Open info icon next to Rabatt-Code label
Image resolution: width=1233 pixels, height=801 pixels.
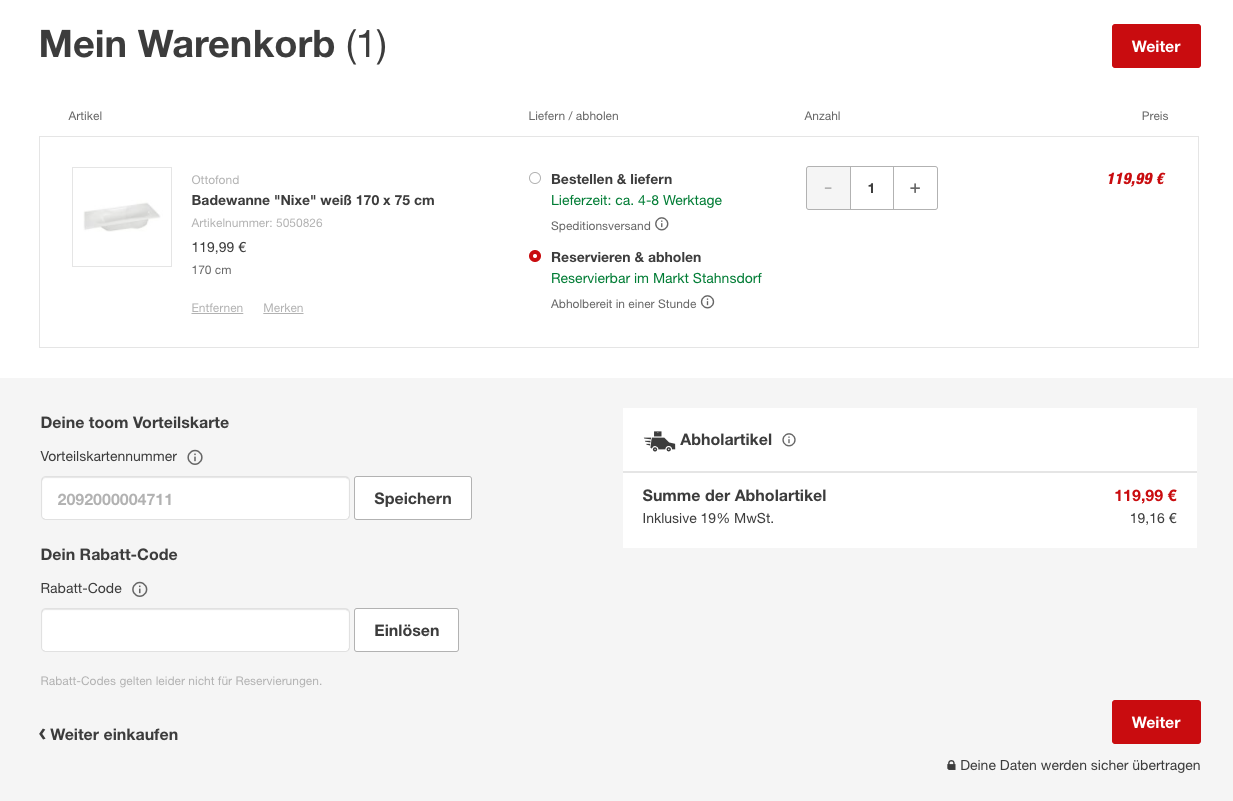tap(140, 590)
